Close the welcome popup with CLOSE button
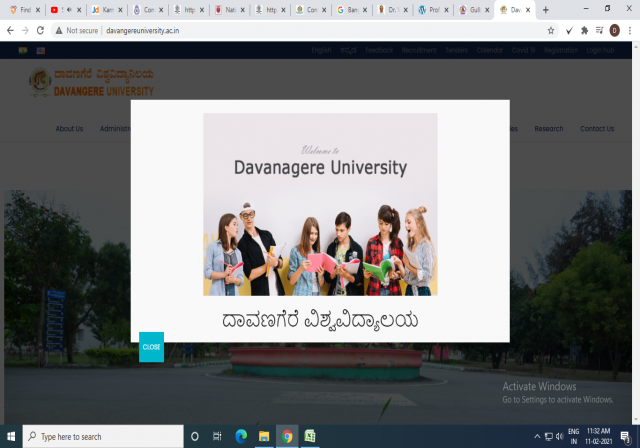640x448 pixels. pyautogui.click(x=151, y=347)
